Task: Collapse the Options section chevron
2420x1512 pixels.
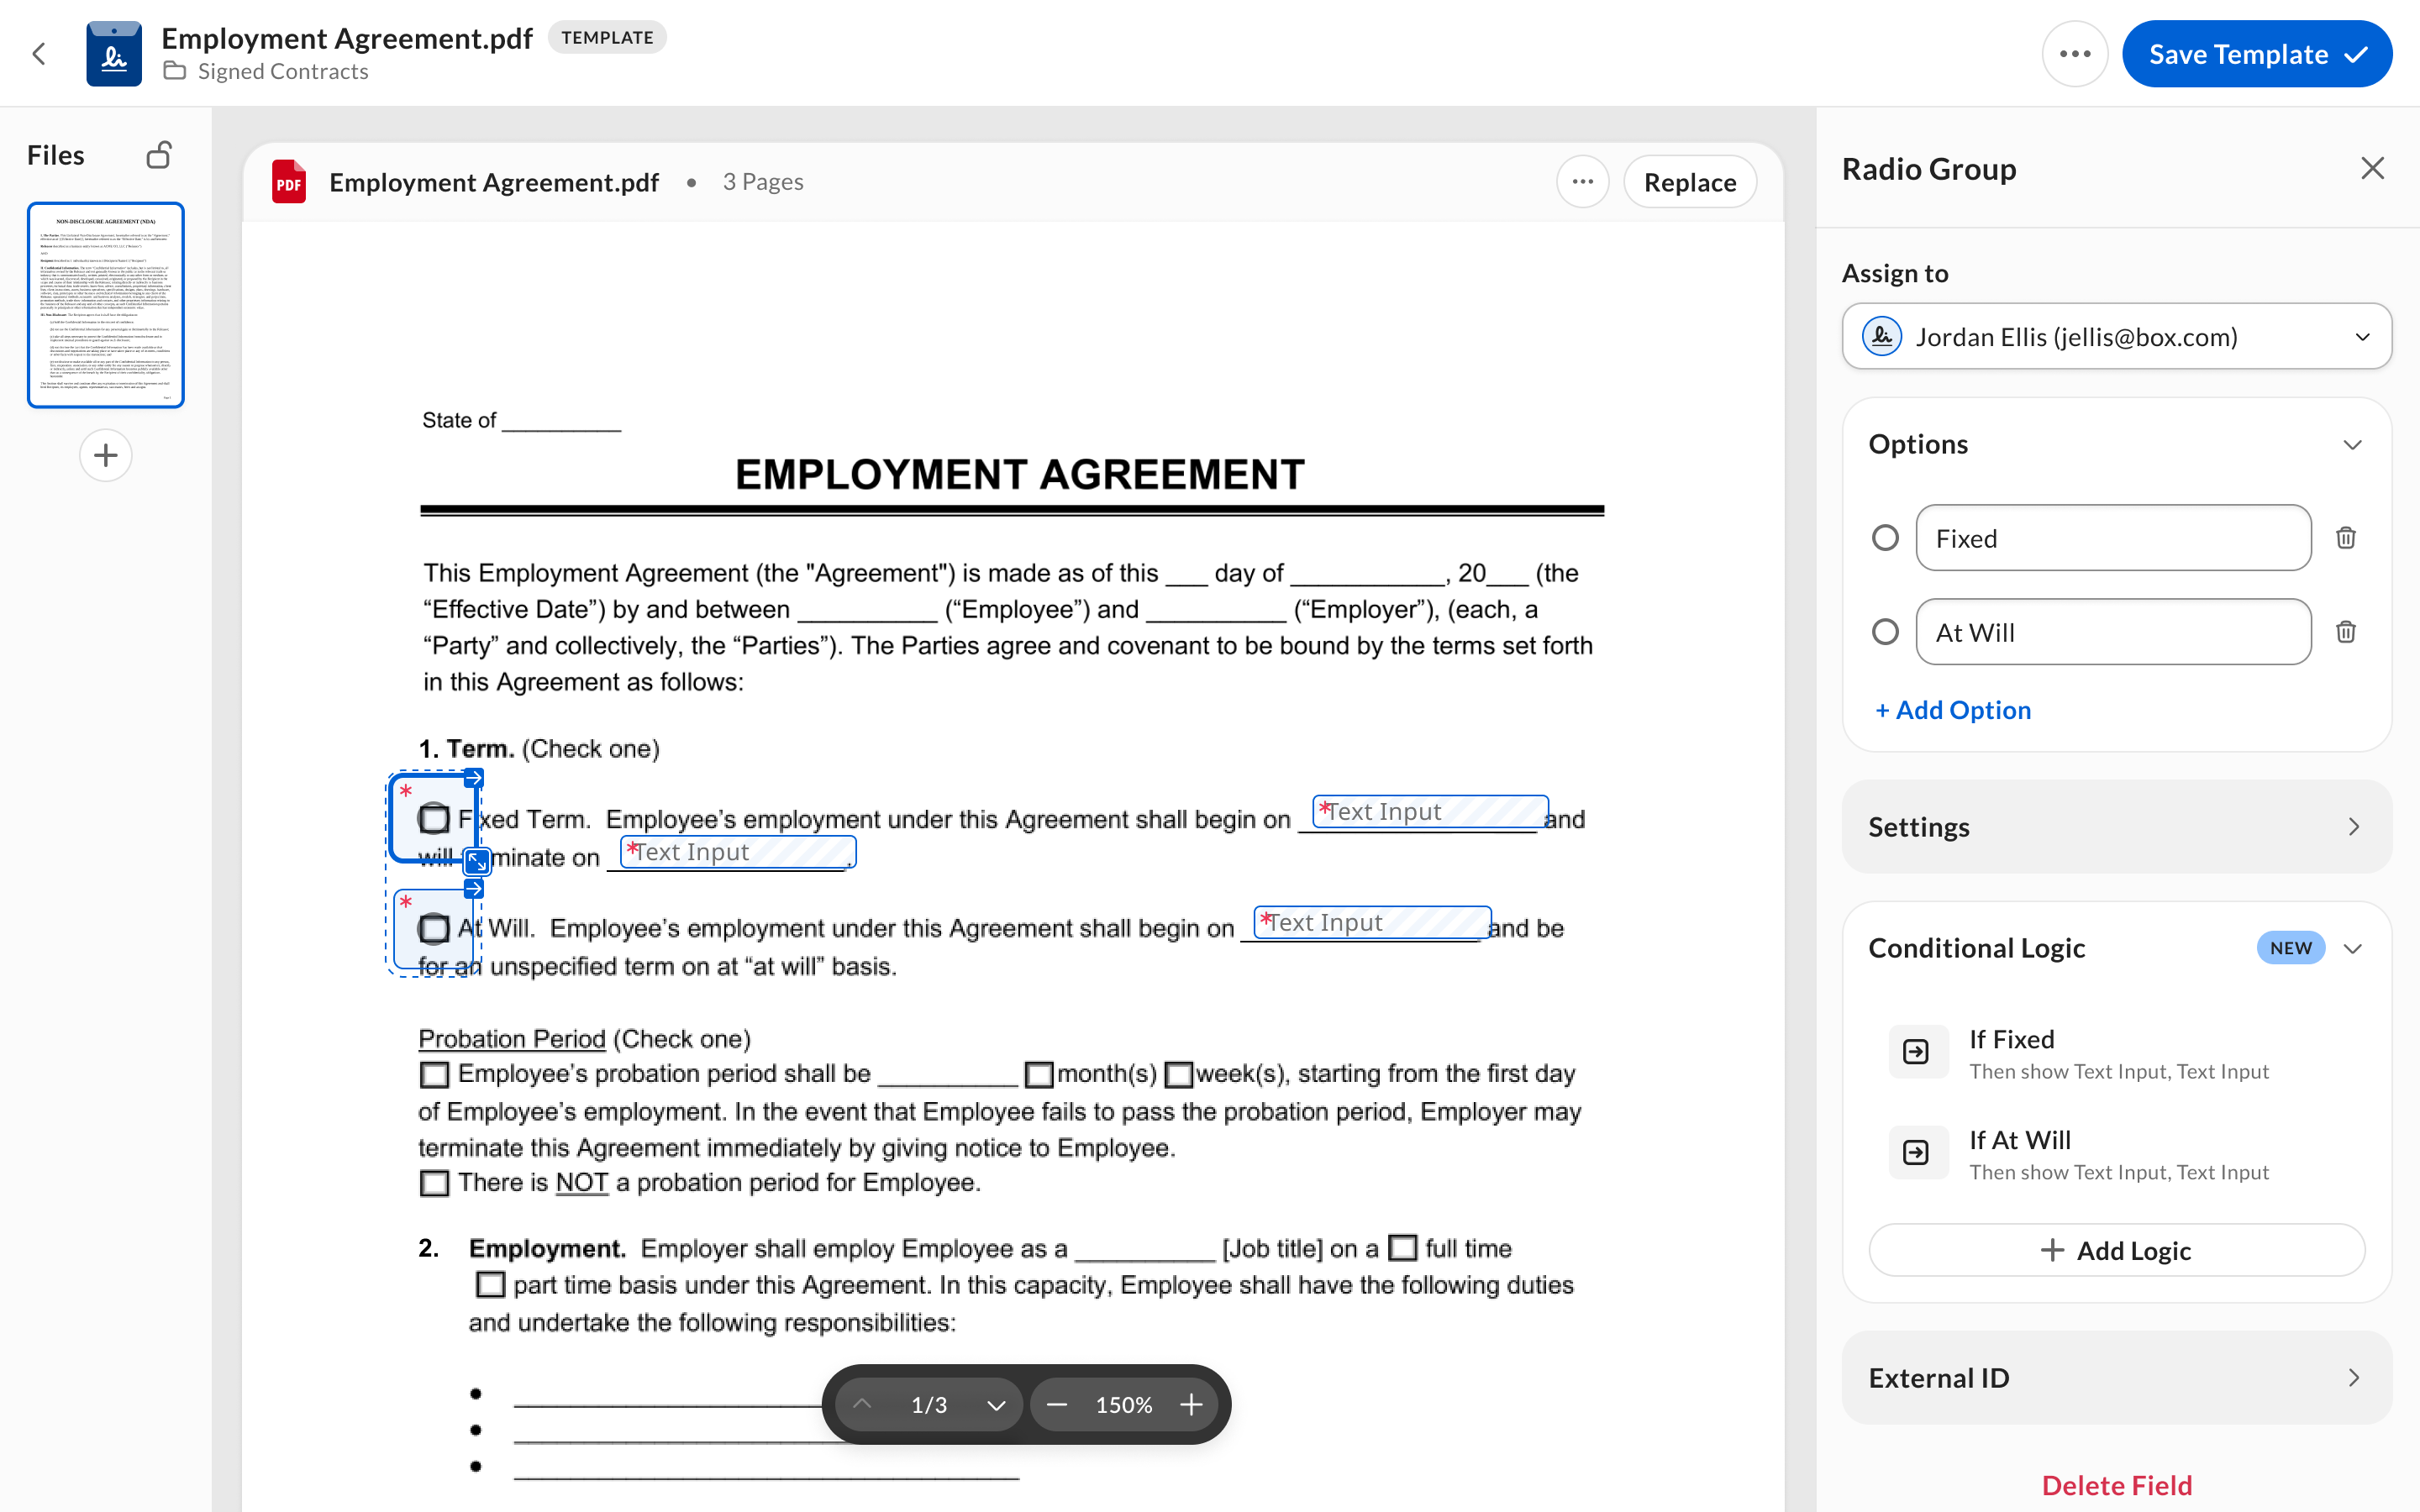Action: [2352, 445]
